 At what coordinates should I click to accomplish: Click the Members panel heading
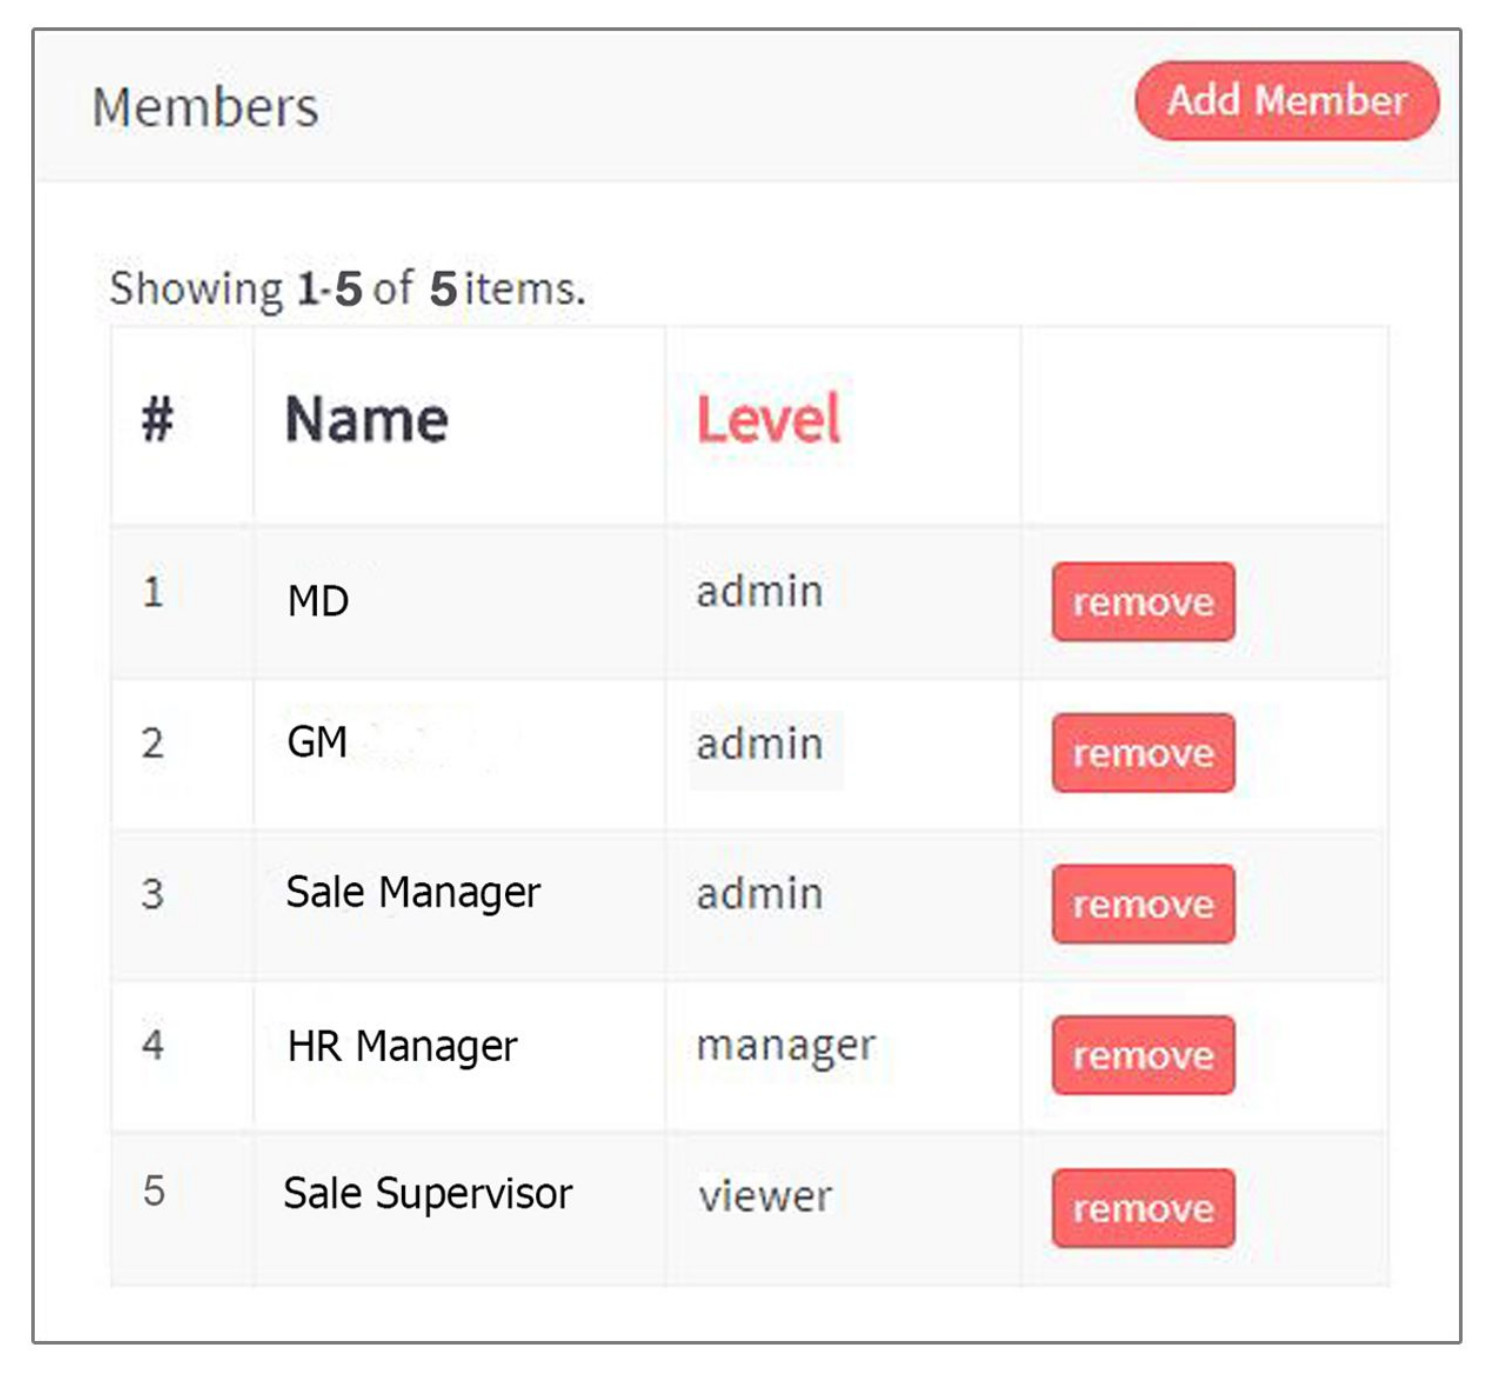[x=205, y=108]
